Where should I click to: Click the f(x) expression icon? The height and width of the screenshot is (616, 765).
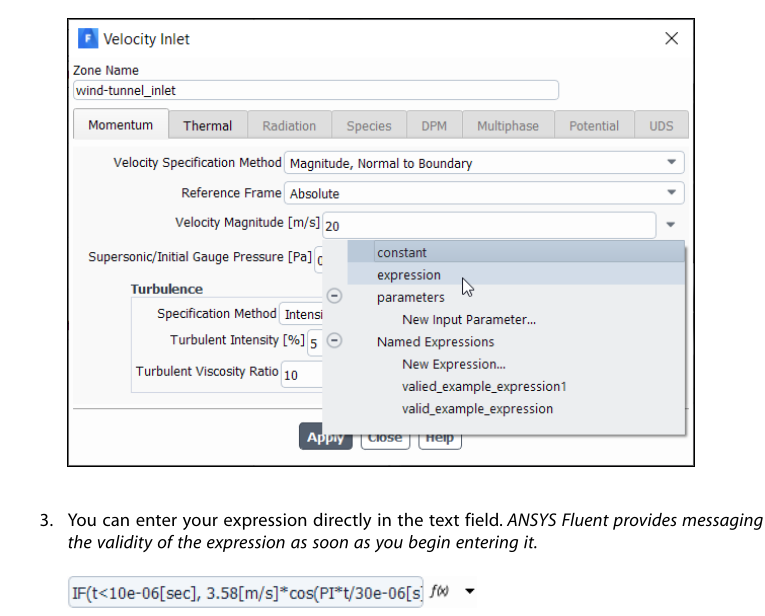pos(439,591)
